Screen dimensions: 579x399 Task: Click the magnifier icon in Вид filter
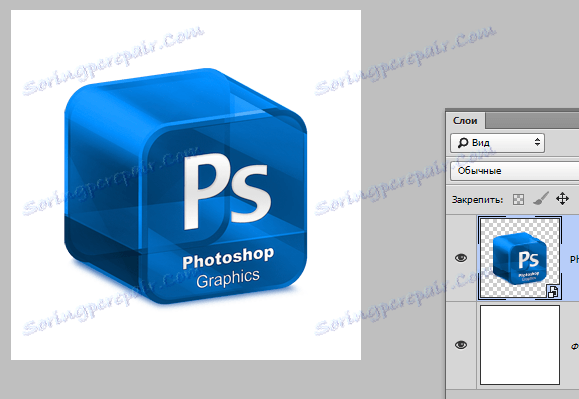462,143
